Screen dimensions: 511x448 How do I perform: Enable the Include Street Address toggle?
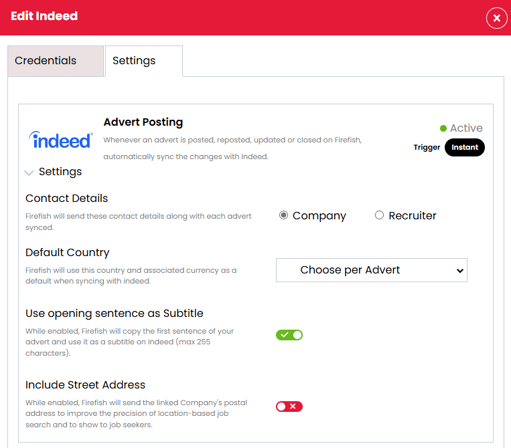[x=289, y=406]
